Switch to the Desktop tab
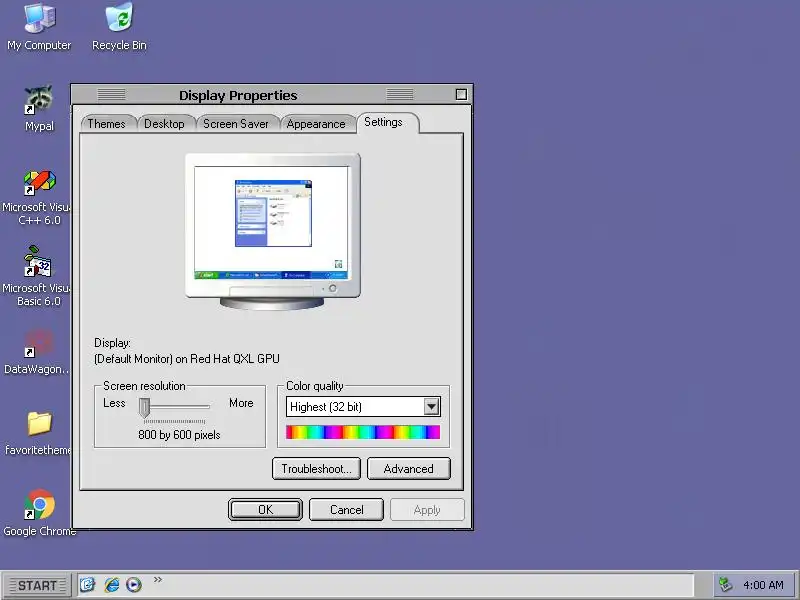Viewport: 800px width, 600px height. (164, 123)
